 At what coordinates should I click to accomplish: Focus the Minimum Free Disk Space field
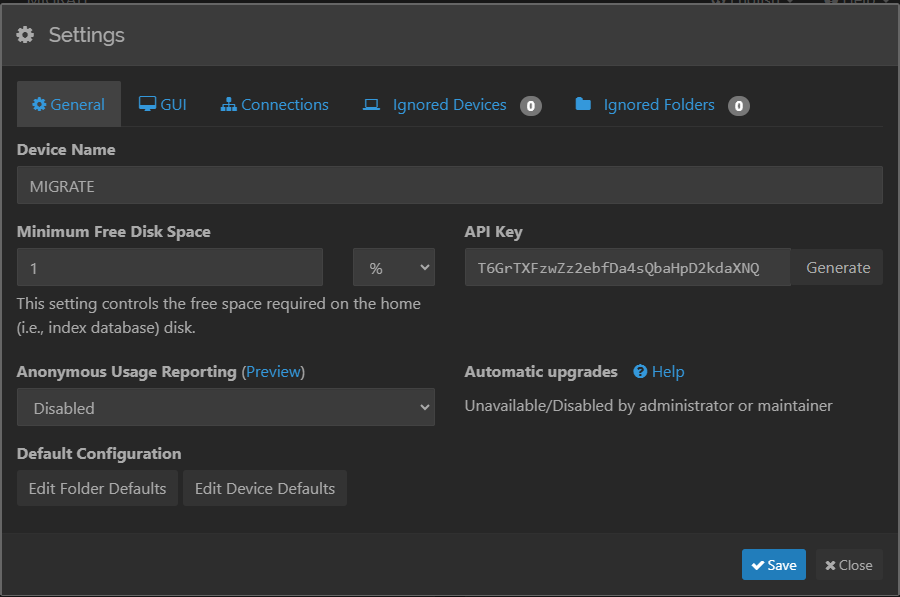(x=170, y=268)
